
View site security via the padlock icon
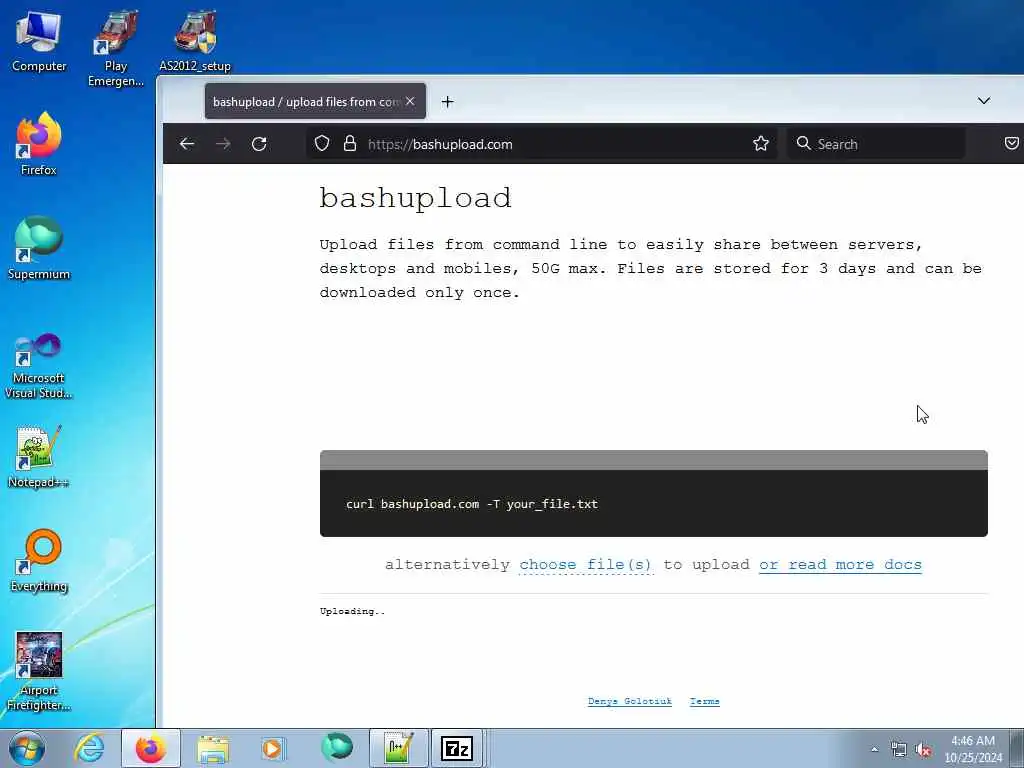[350, 144]
